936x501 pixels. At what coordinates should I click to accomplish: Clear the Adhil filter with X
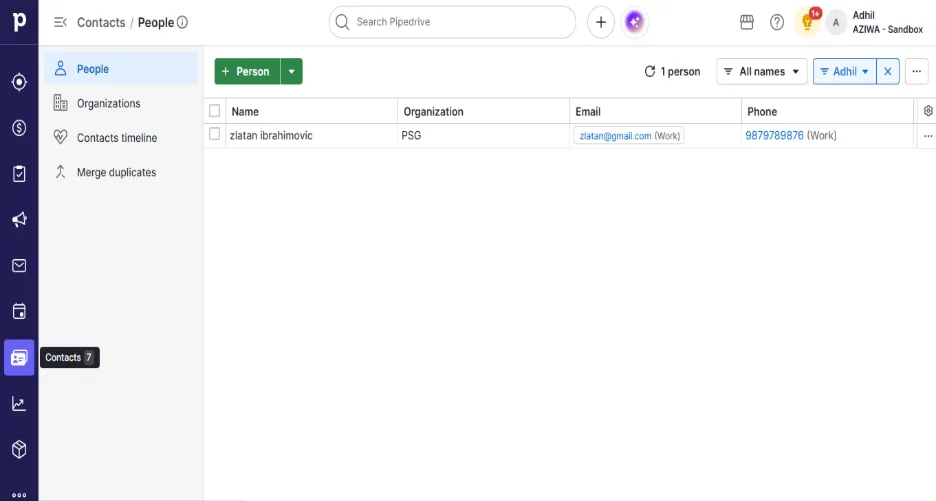(888, 72)
